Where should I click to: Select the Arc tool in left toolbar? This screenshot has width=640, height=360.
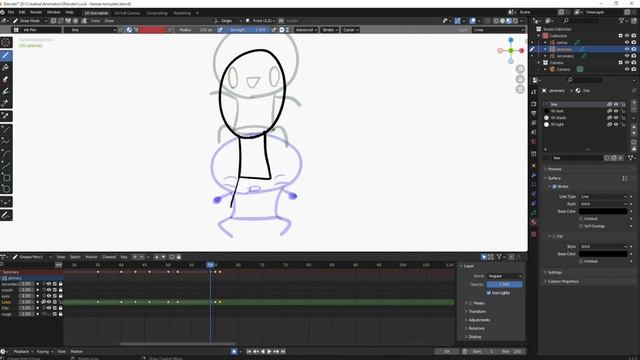pos(6,153)
